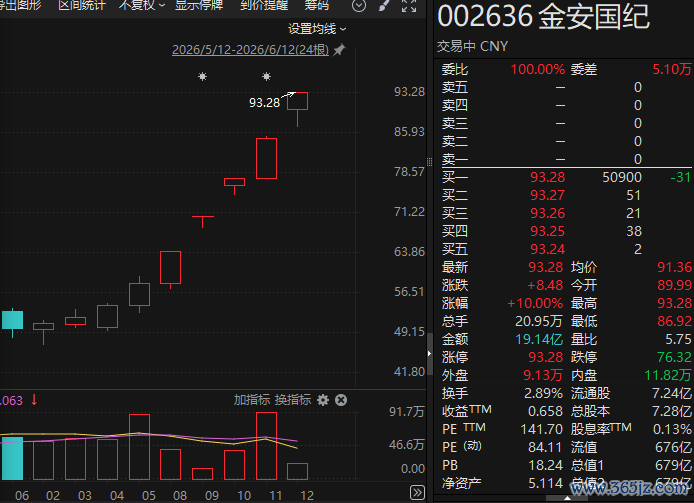The height and width of the screenshot is (503, 694).
Task: Click the PB value 18.24
Action: point(545,465)
